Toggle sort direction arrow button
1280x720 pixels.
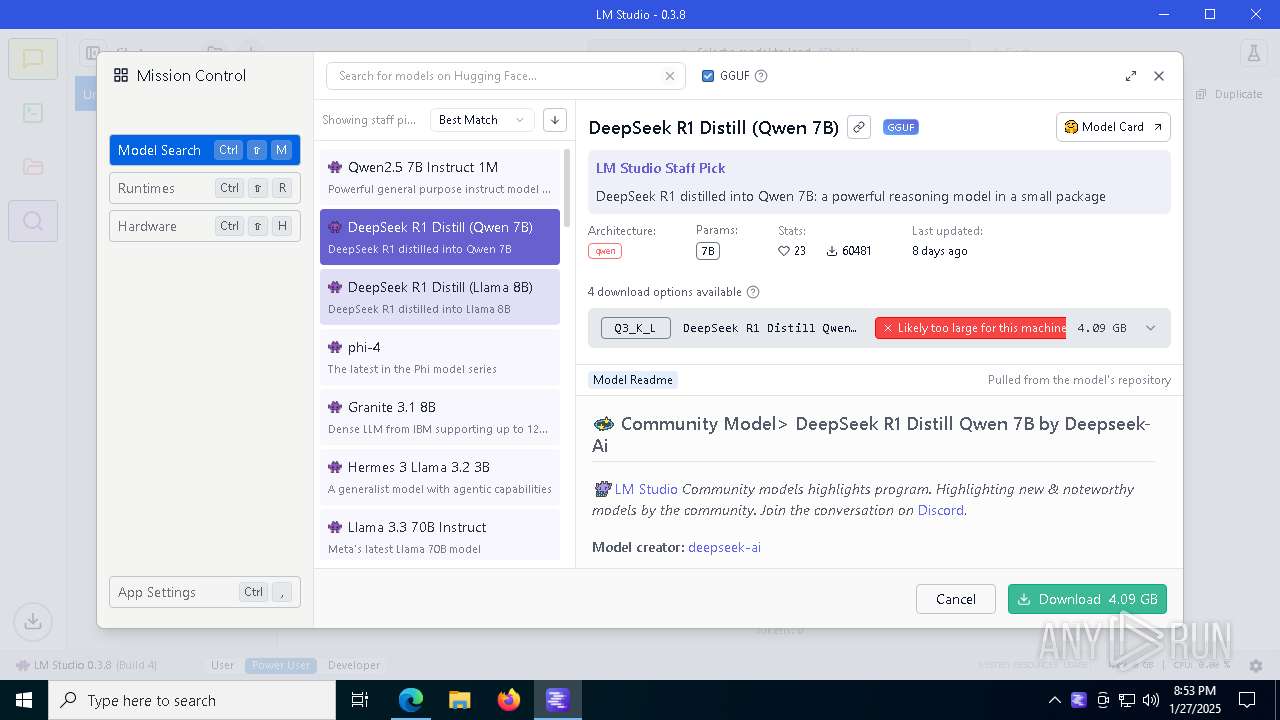pos(555,120)
